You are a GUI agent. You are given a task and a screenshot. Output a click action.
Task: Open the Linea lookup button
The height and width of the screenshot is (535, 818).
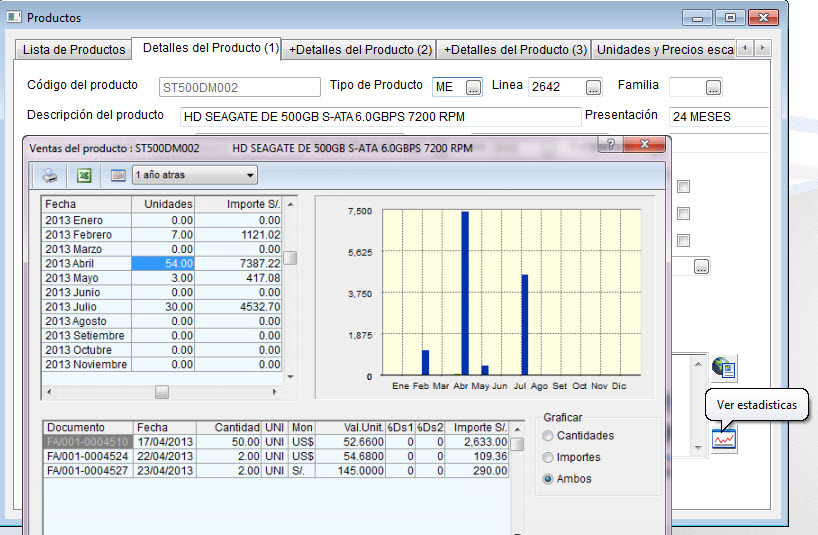(593, 87)
